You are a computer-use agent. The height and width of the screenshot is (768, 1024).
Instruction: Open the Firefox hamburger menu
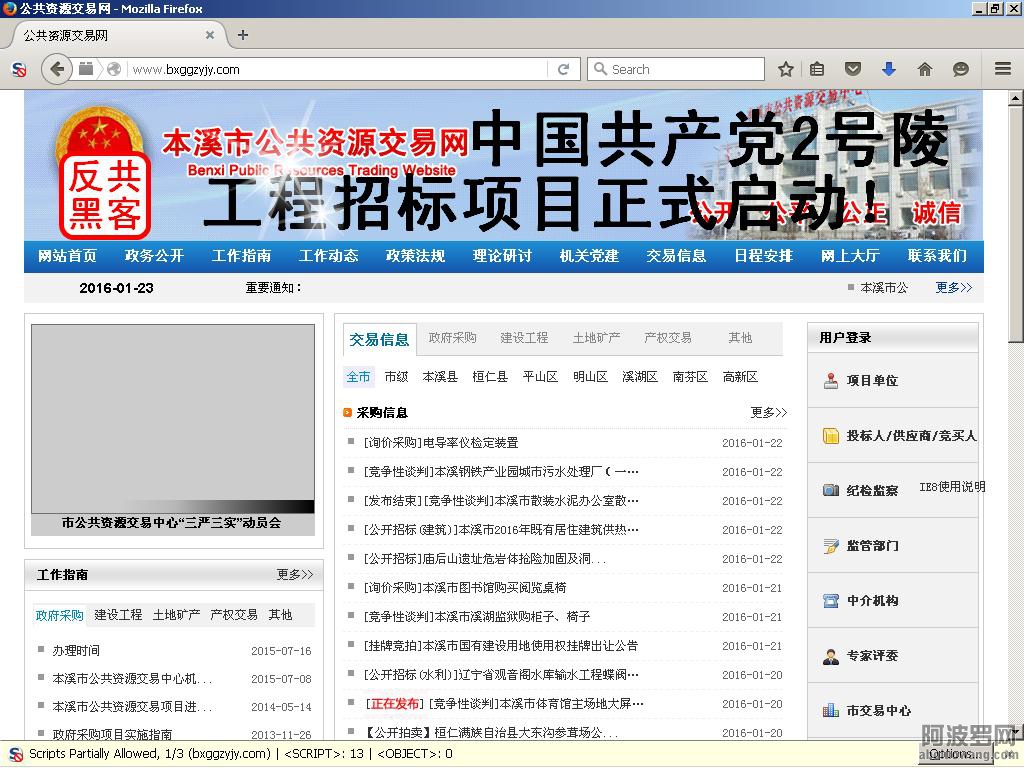[1002, 69]
